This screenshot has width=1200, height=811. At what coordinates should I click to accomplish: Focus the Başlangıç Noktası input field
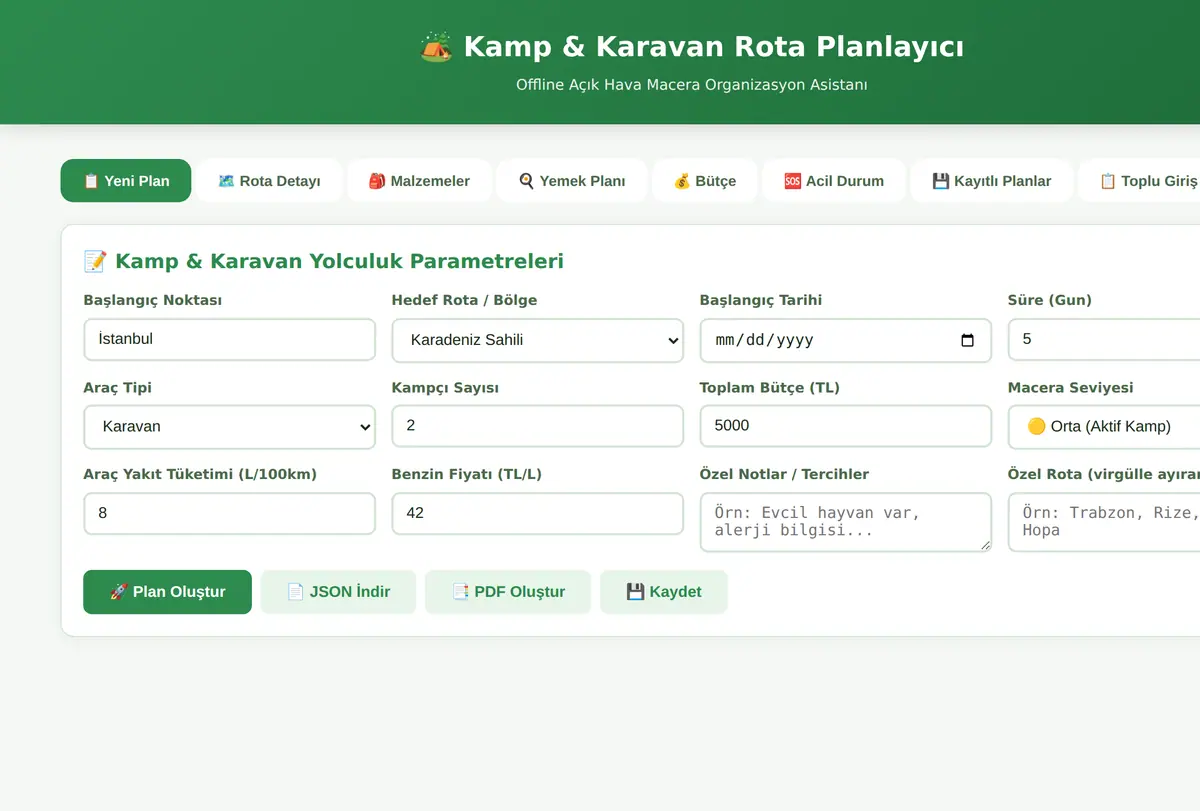[x=230, y=340]
